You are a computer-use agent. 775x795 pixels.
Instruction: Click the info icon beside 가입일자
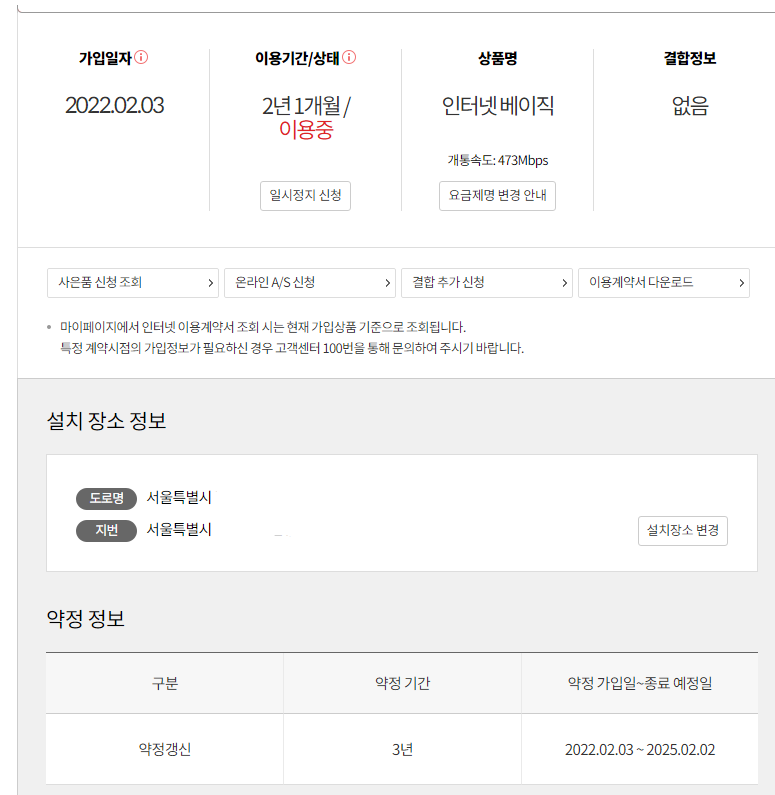coord(141,57)
